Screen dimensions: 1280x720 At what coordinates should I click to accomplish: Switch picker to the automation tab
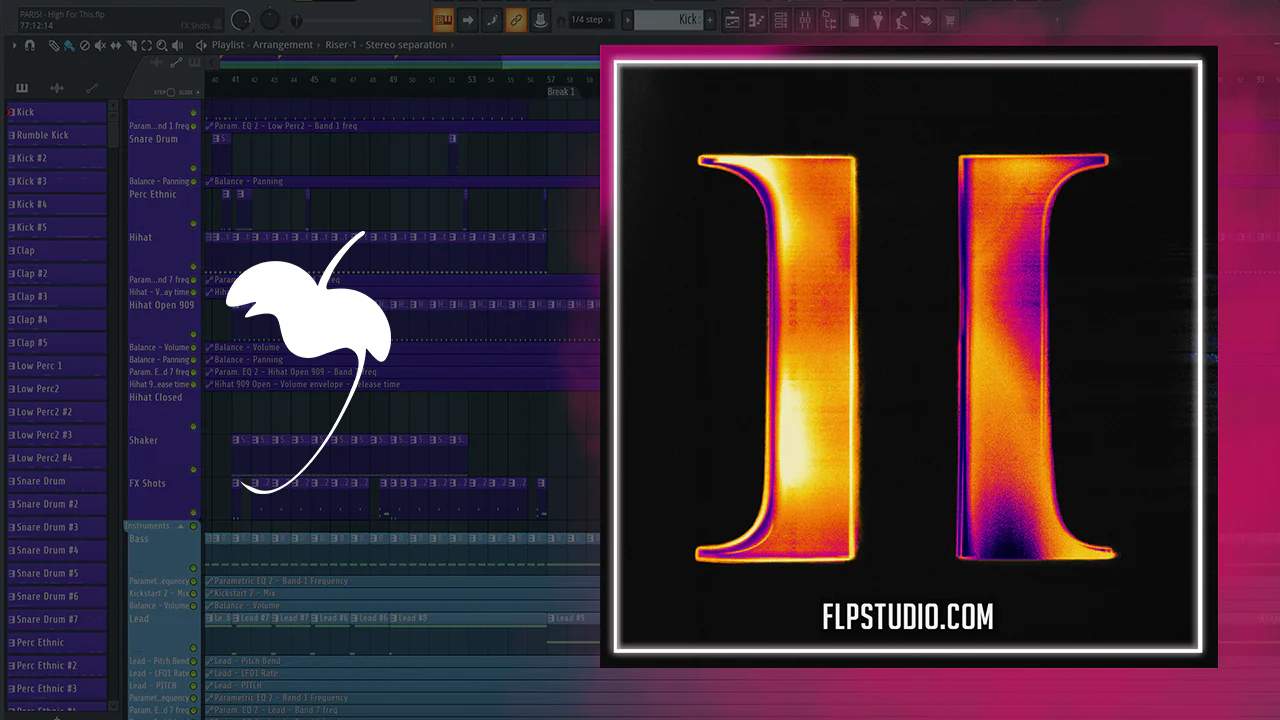[x=92, y=88]
